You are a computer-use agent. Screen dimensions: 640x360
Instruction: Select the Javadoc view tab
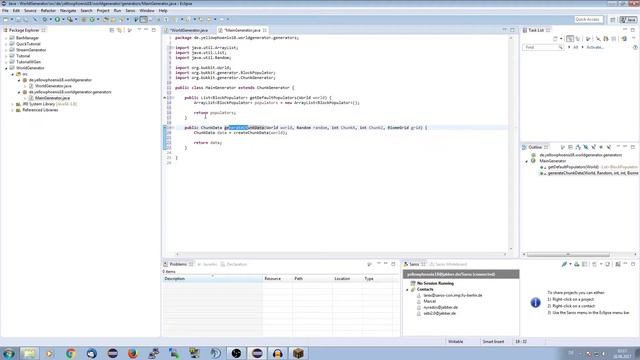tap(207, 264)
